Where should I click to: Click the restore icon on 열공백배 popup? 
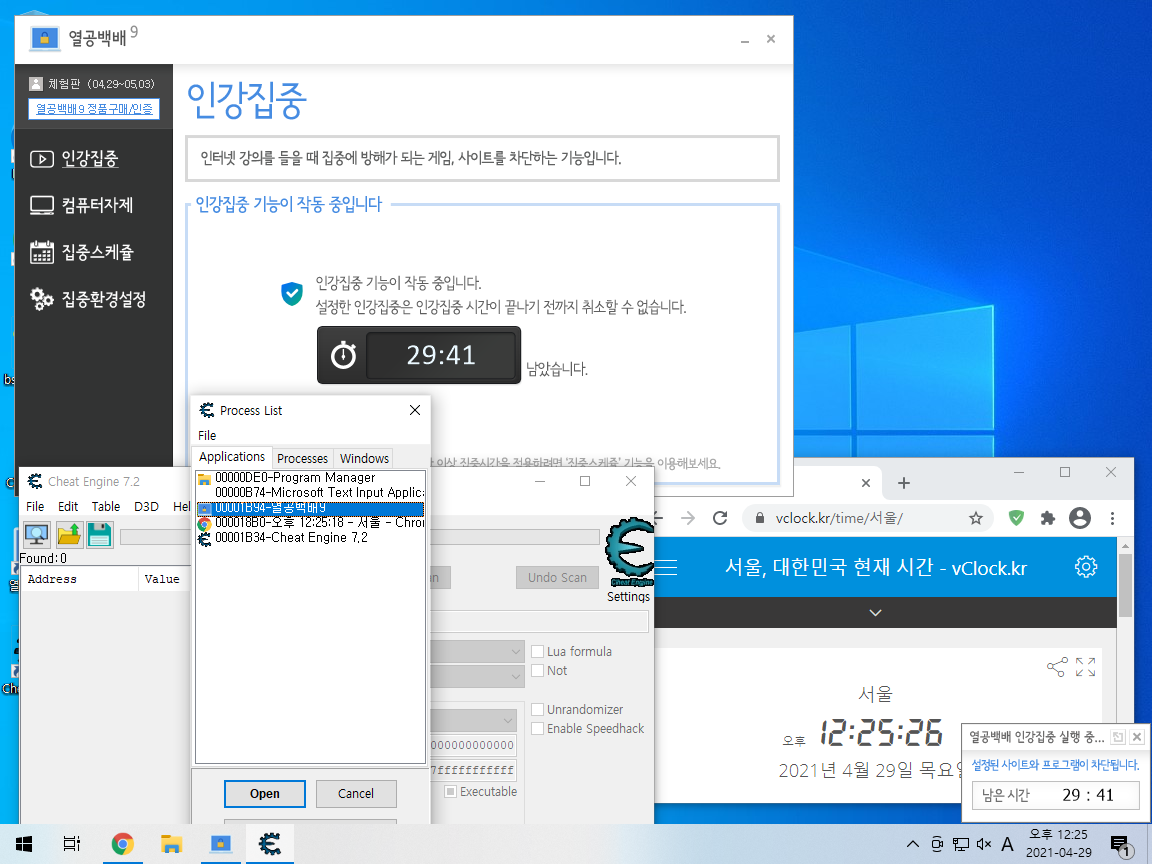click(x=1118, y=737)
